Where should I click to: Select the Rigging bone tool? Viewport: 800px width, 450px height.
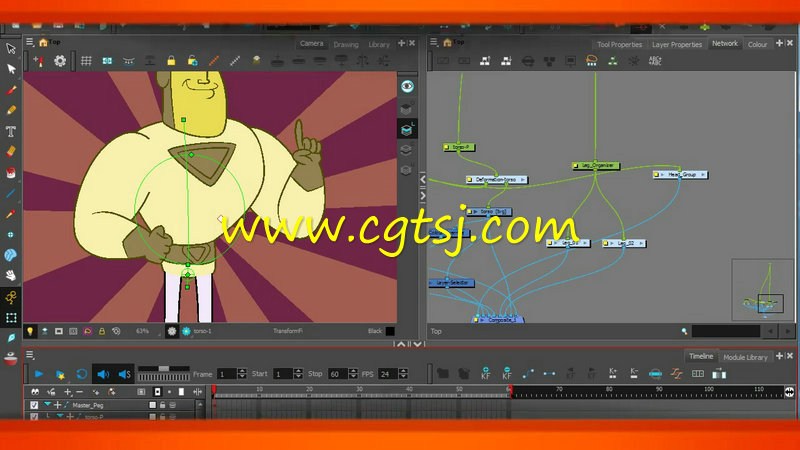[x=11, y=297]
